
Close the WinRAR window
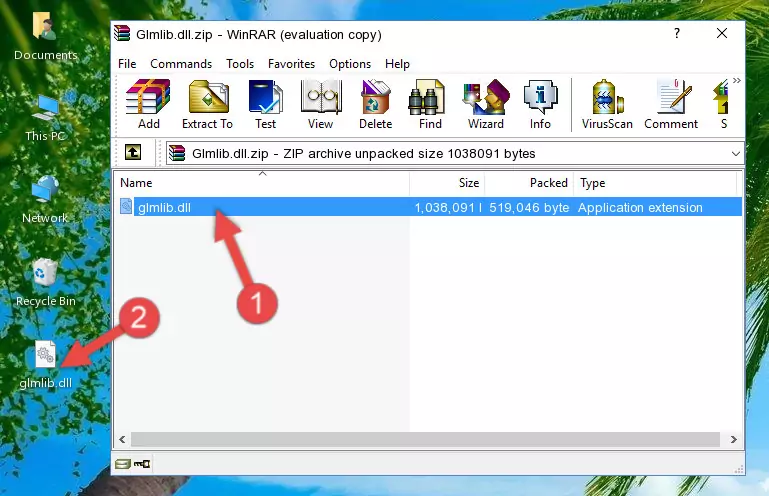[x=722, y=33]
